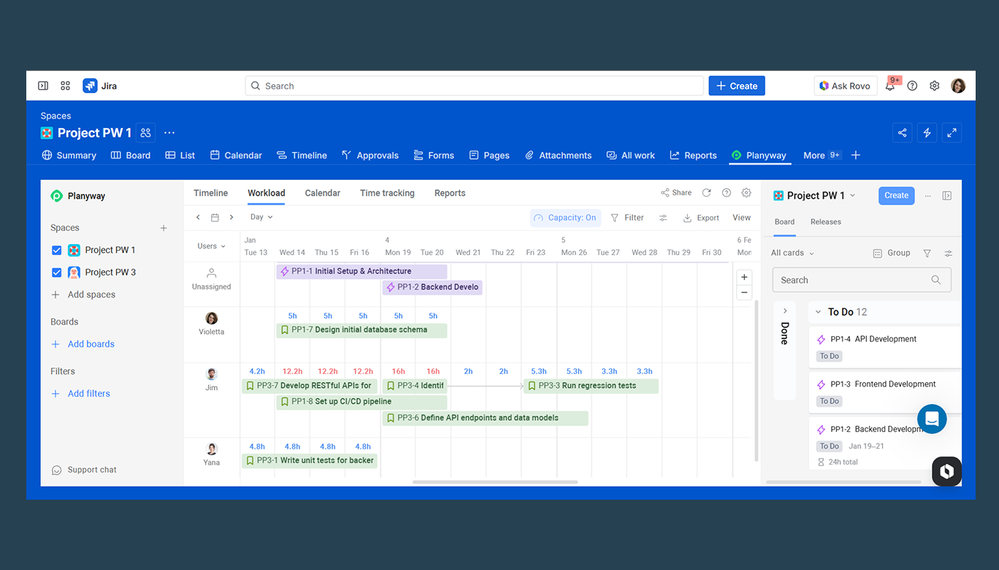The height and width of the screenshot is (570, 999).
Task: Add a new tab with the plus icon after More
Action: pyautogui.click(x=856, y=155)
